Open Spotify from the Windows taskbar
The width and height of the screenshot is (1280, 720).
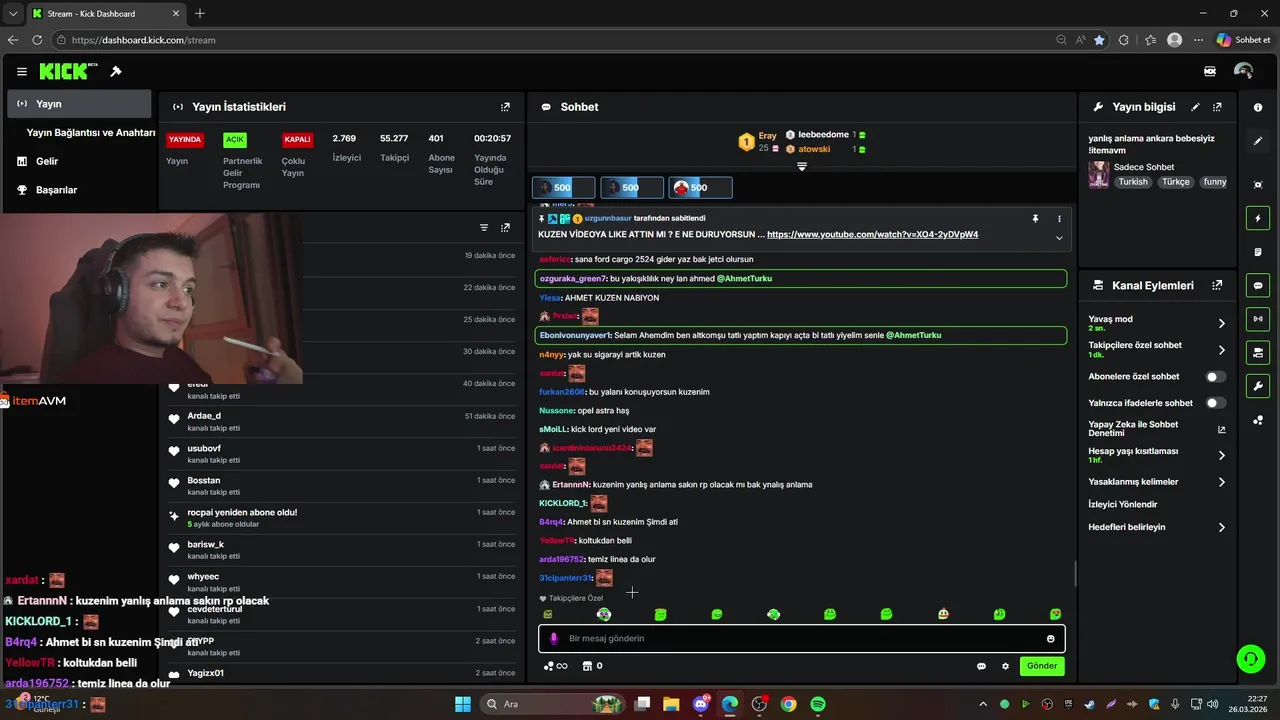[x=818, y=704]
